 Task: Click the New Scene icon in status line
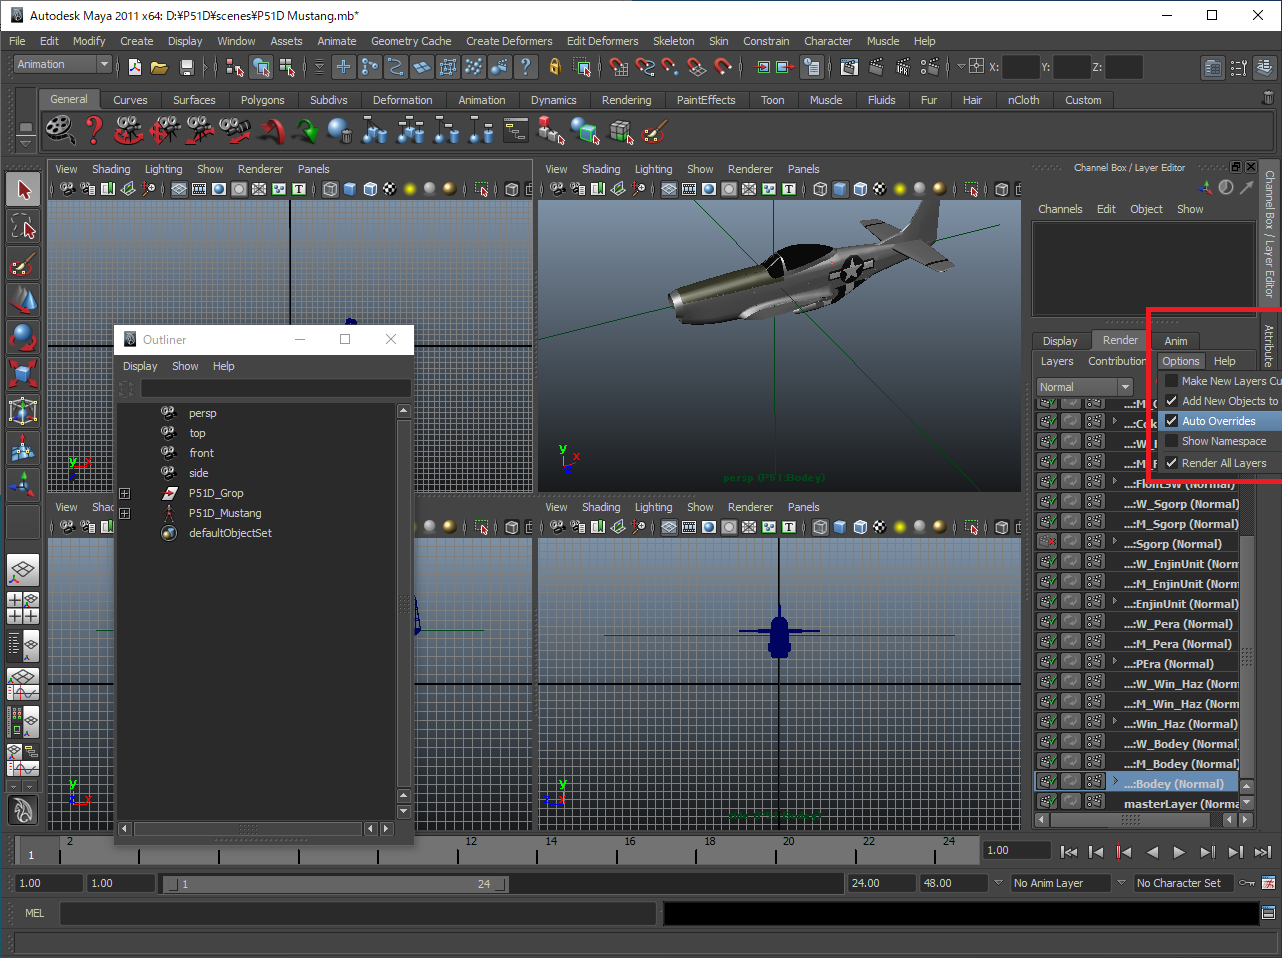[135, 67]
